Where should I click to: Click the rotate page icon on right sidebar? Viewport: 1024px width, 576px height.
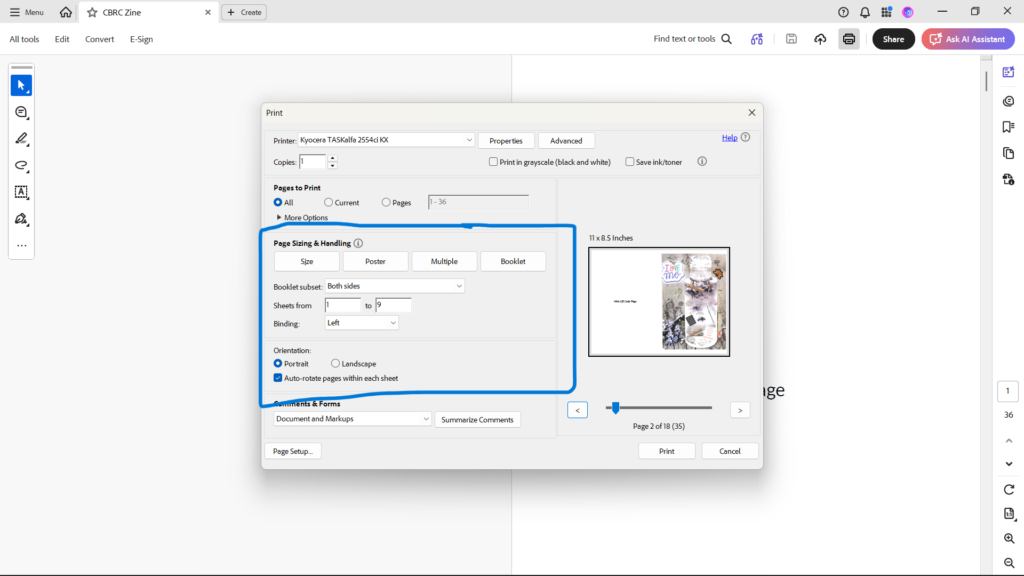(x=1008, y=489)
